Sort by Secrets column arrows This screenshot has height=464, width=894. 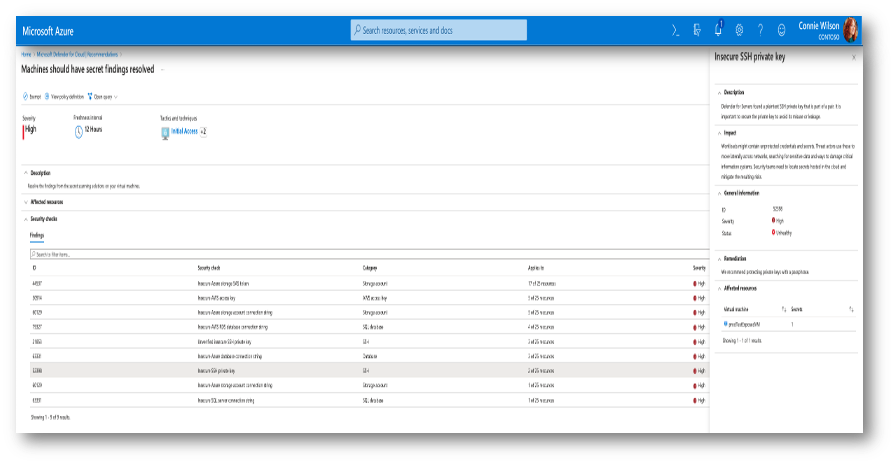click(851, 309)
